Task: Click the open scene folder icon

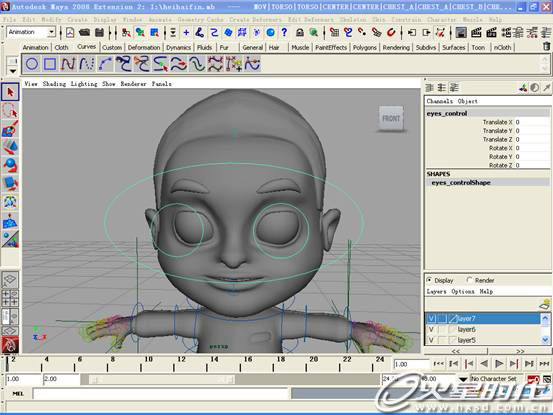Action: pos(84,33)
